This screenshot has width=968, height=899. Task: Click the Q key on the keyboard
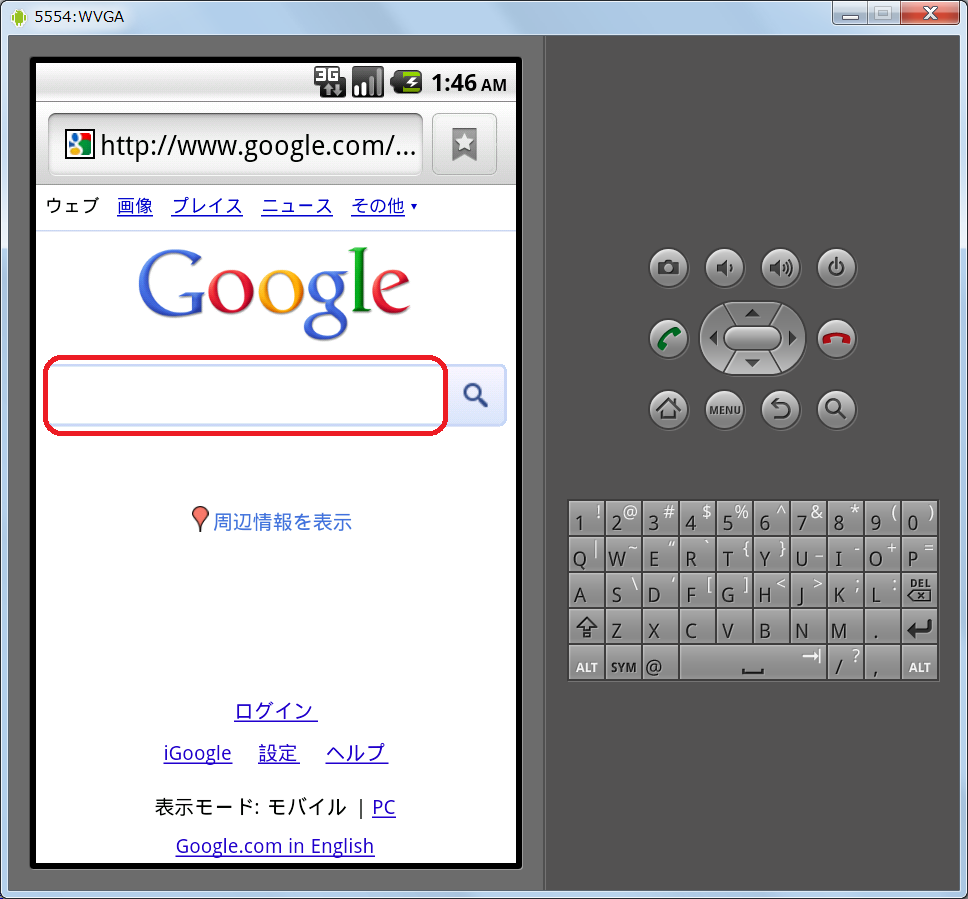click(586, 554)
